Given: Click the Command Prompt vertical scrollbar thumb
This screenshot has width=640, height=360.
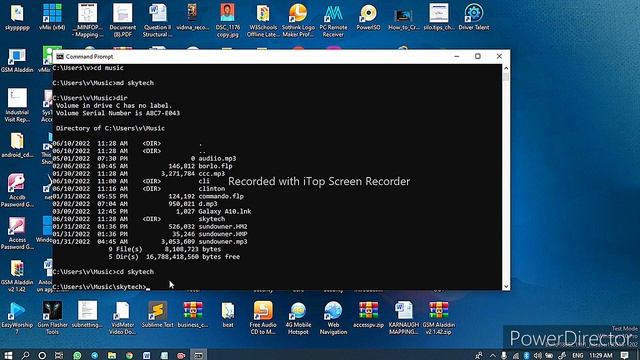Looking at the screenshot, I should [x=506, y=77].
